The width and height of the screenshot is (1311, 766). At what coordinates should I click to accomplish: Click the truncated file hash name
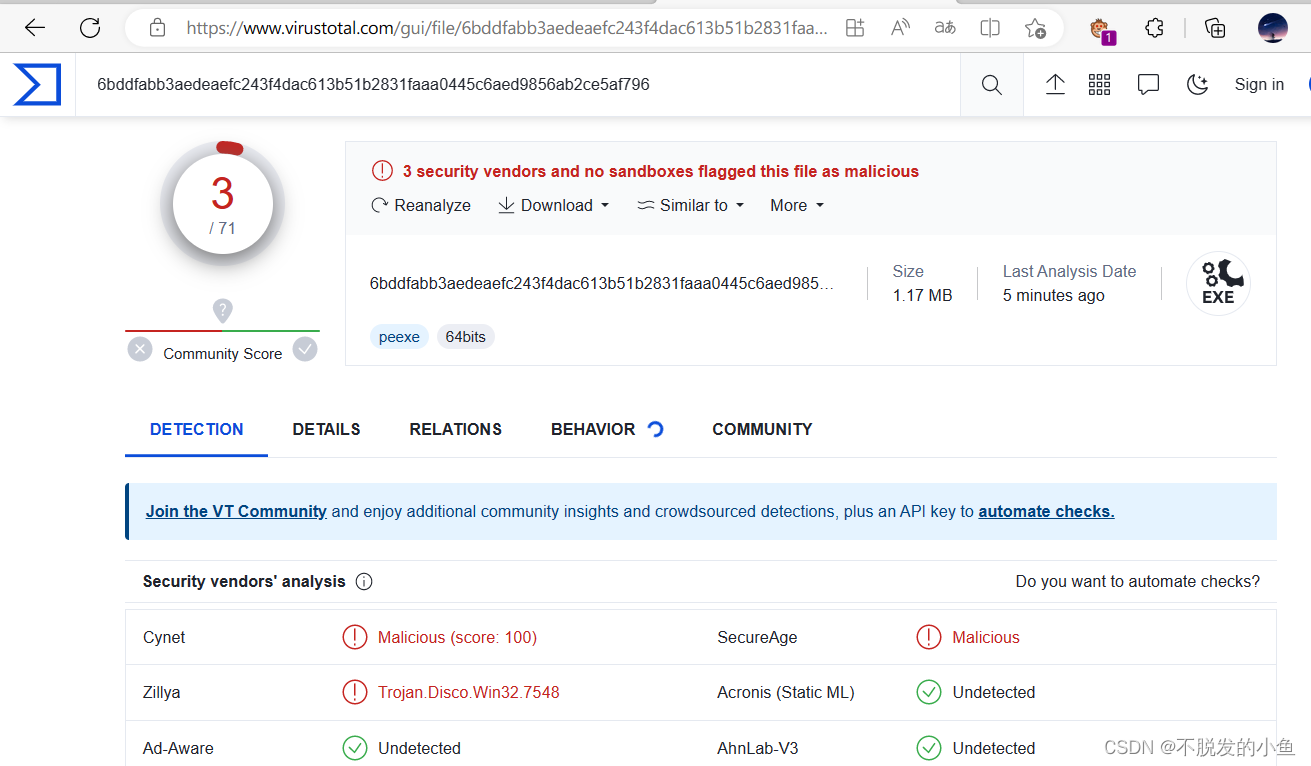pos(602,284)
